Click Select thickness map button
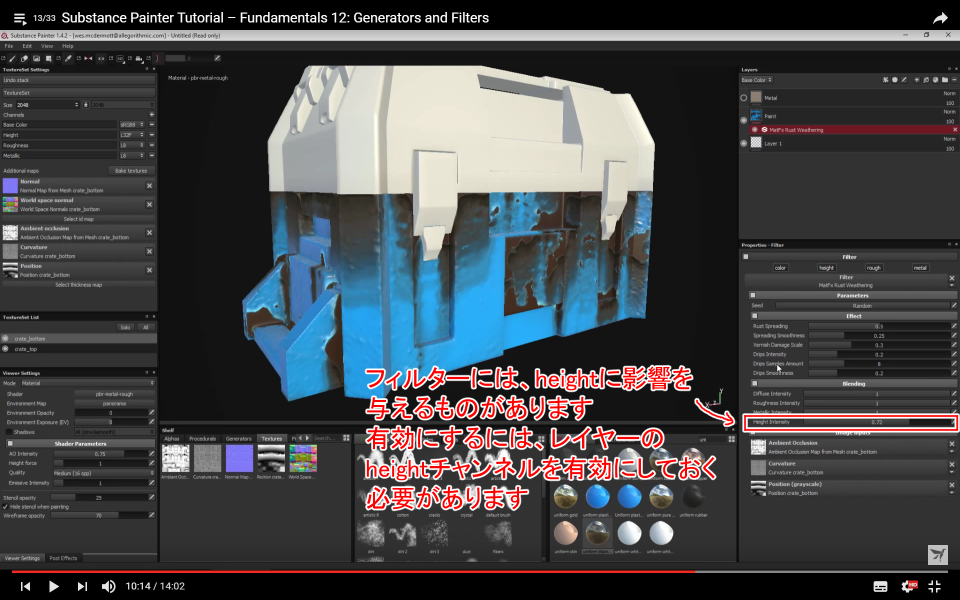 coord(78,285)
